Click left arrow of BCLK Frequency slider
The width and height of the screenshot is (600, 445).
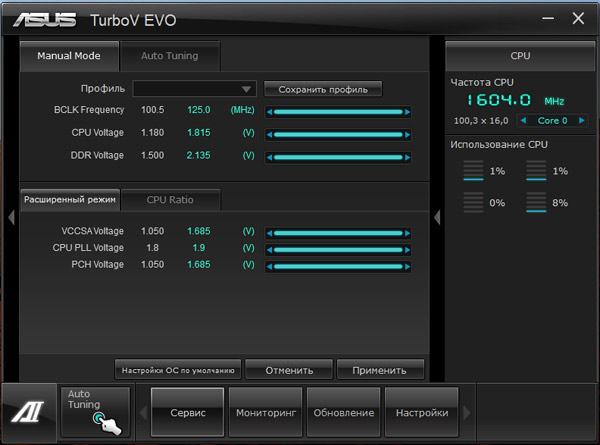269,112
